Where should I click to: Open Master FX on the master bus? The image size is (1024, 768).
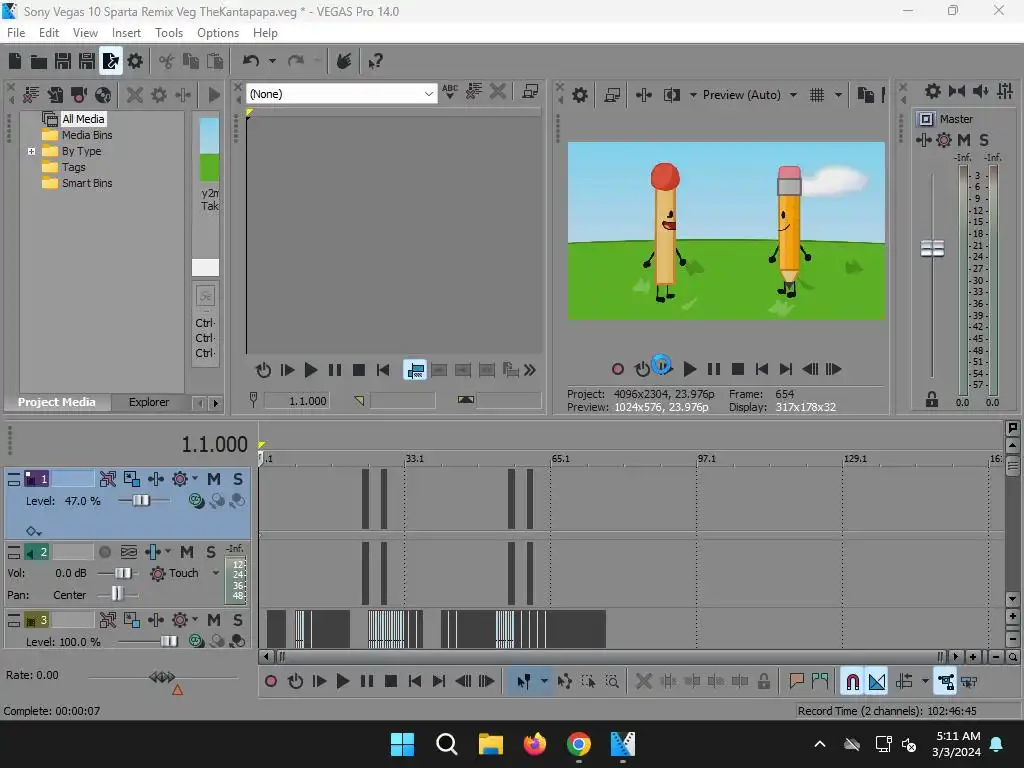click(923, 140)
